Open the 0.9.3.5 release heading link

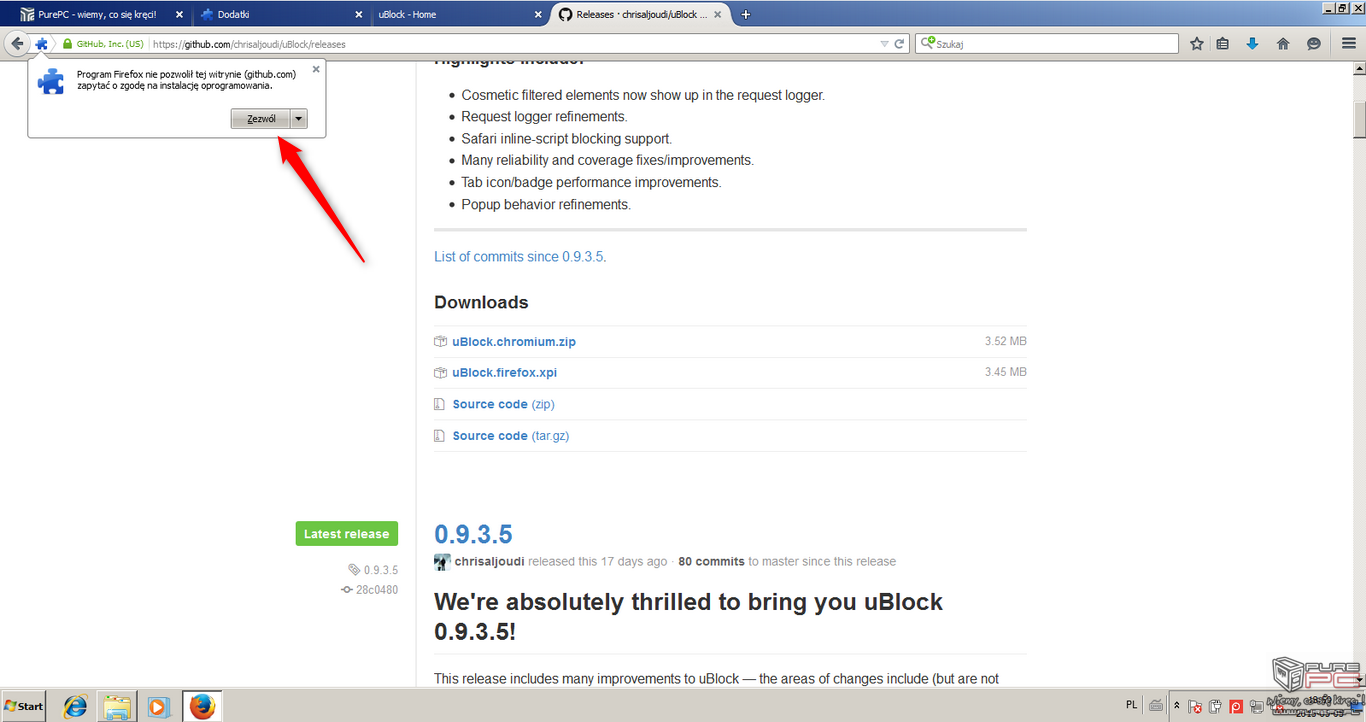pos(473,534)
